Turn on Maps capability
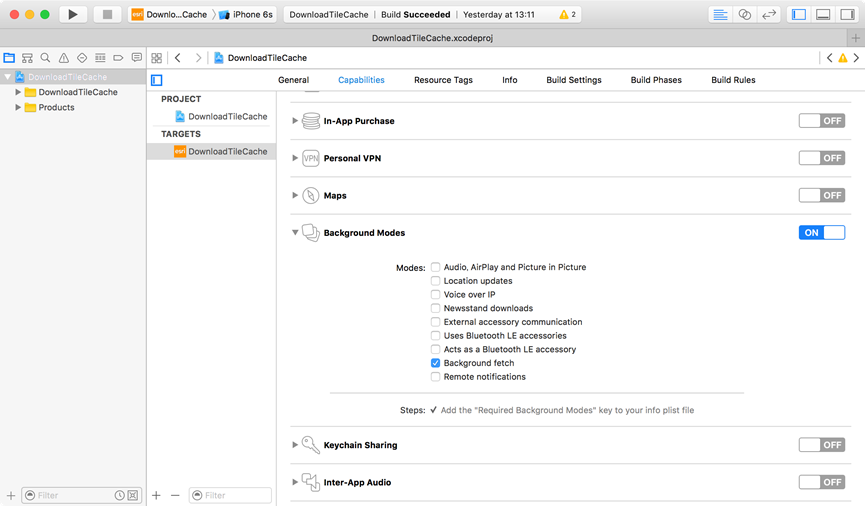This screenshot has height=506, width=865. pos(821,195)
